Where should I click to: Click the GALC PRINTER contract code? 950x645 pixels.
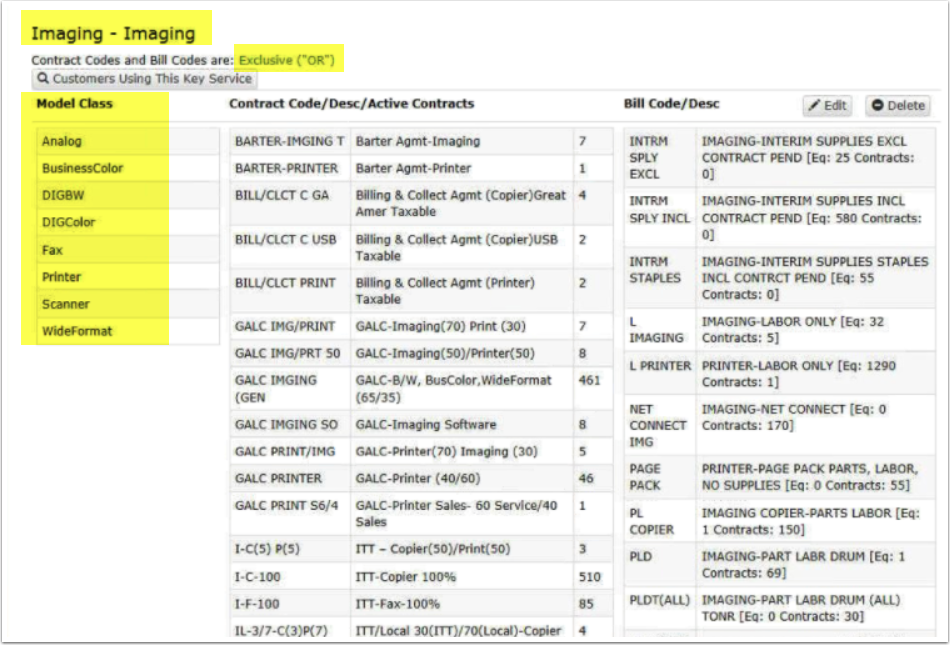pyautogui.click(x=278, y=478)
